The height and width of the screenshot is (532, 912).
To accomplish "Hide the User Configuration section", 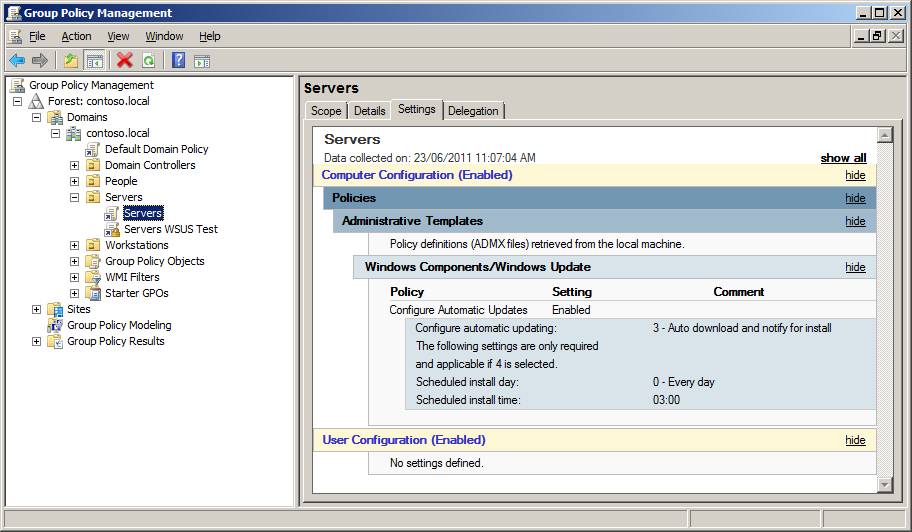I will pyautogui.click(x=855, y=440).
